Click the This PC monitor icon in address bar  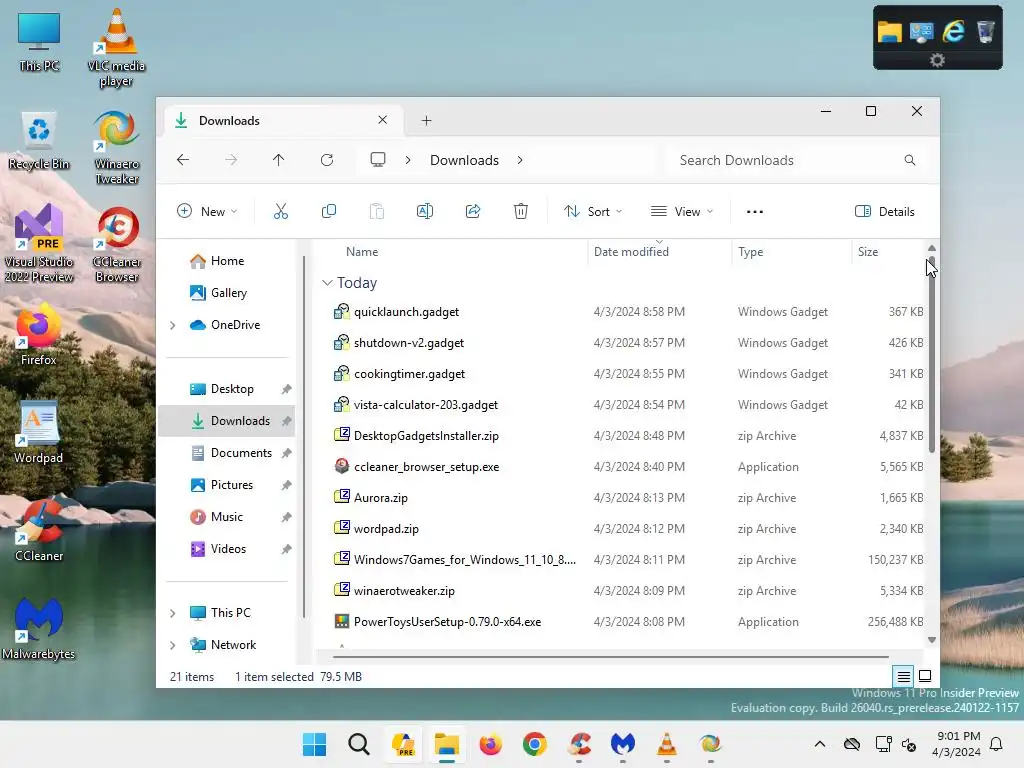tap(377, 160)
